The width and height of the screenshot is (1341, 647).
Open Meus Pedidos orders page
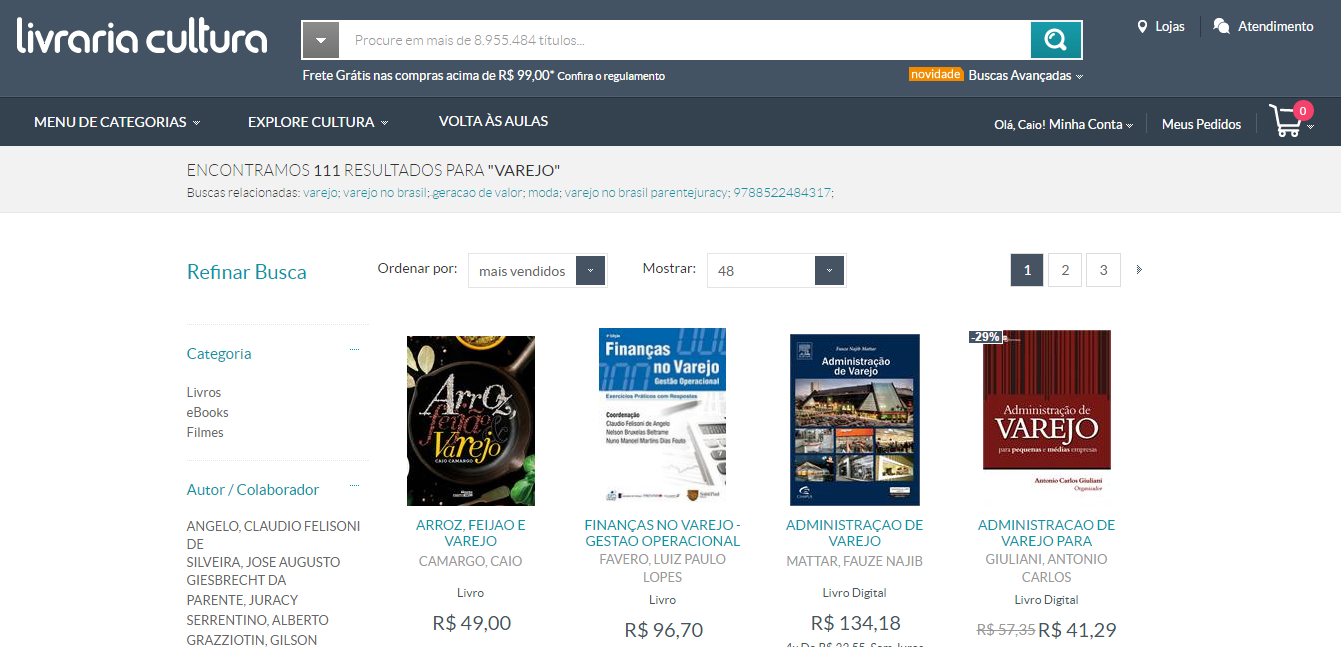[1201, 124]
